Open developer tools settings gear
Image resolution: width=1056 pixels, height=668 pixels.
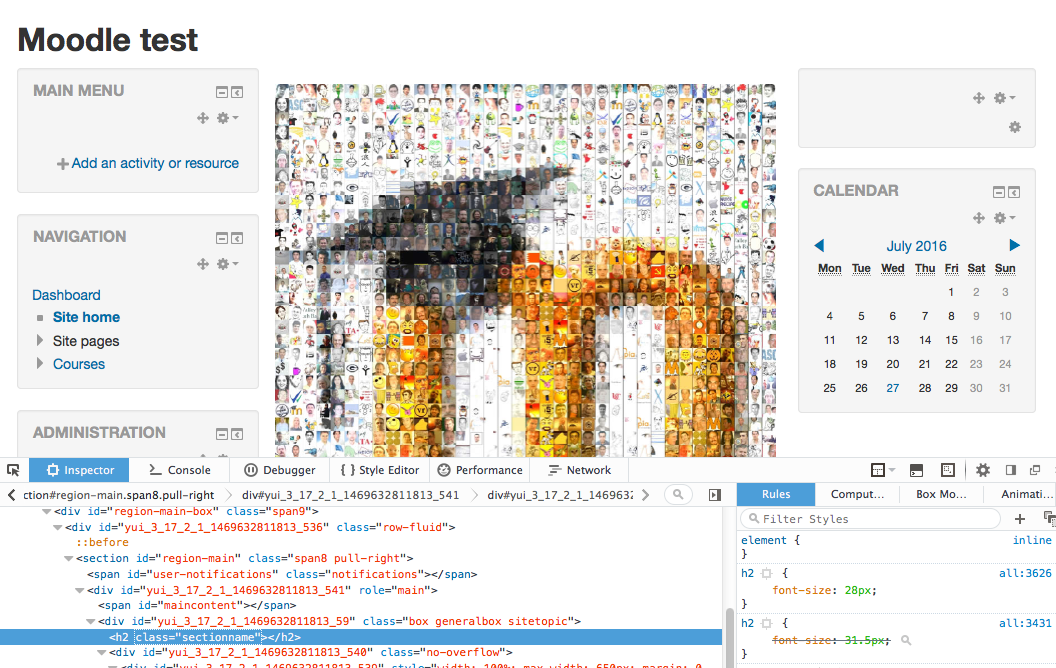click(x=983, y=470)
